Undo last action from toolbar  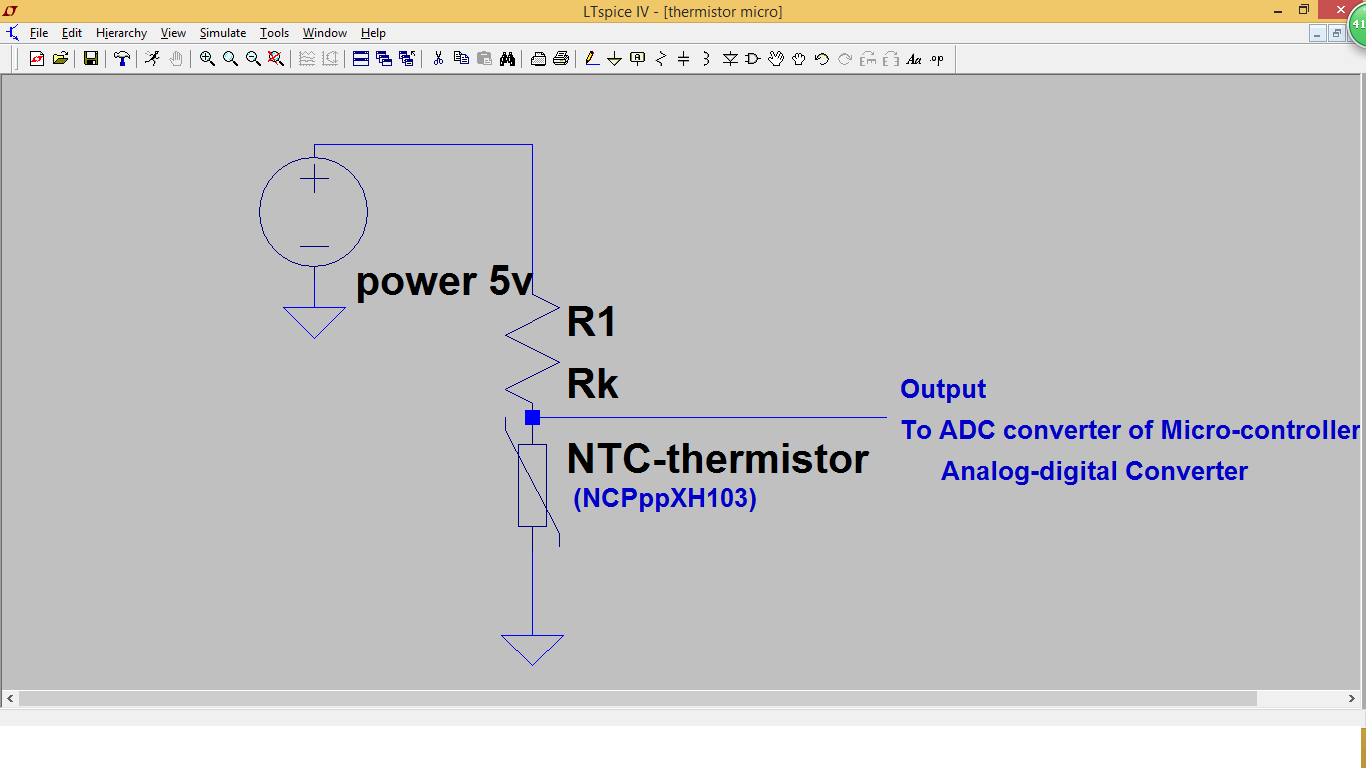coord(822,59)
